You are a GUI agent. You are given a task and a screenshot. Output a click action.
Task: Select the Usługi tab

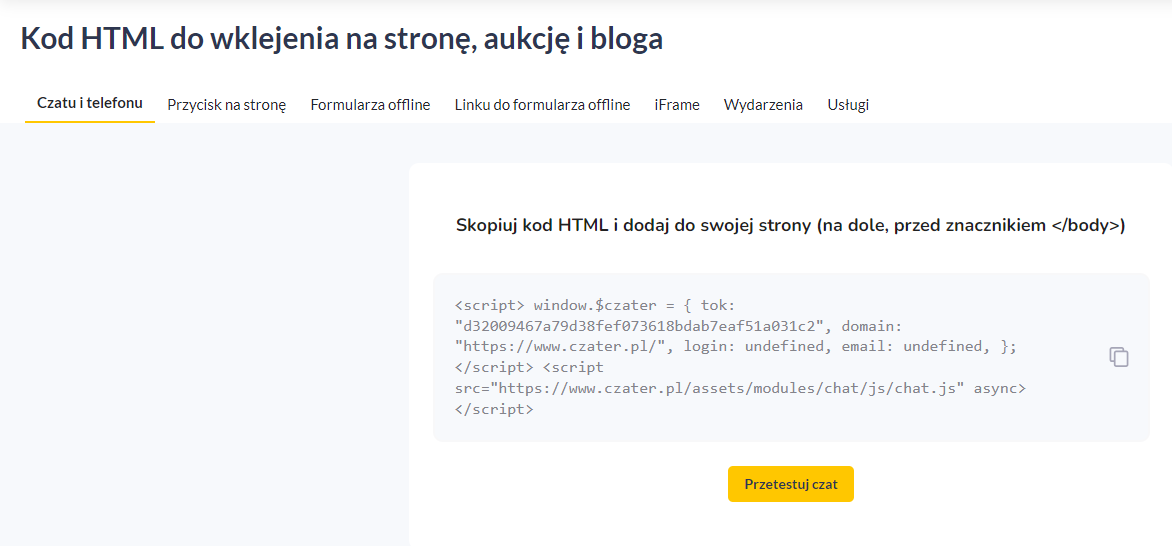848,105
